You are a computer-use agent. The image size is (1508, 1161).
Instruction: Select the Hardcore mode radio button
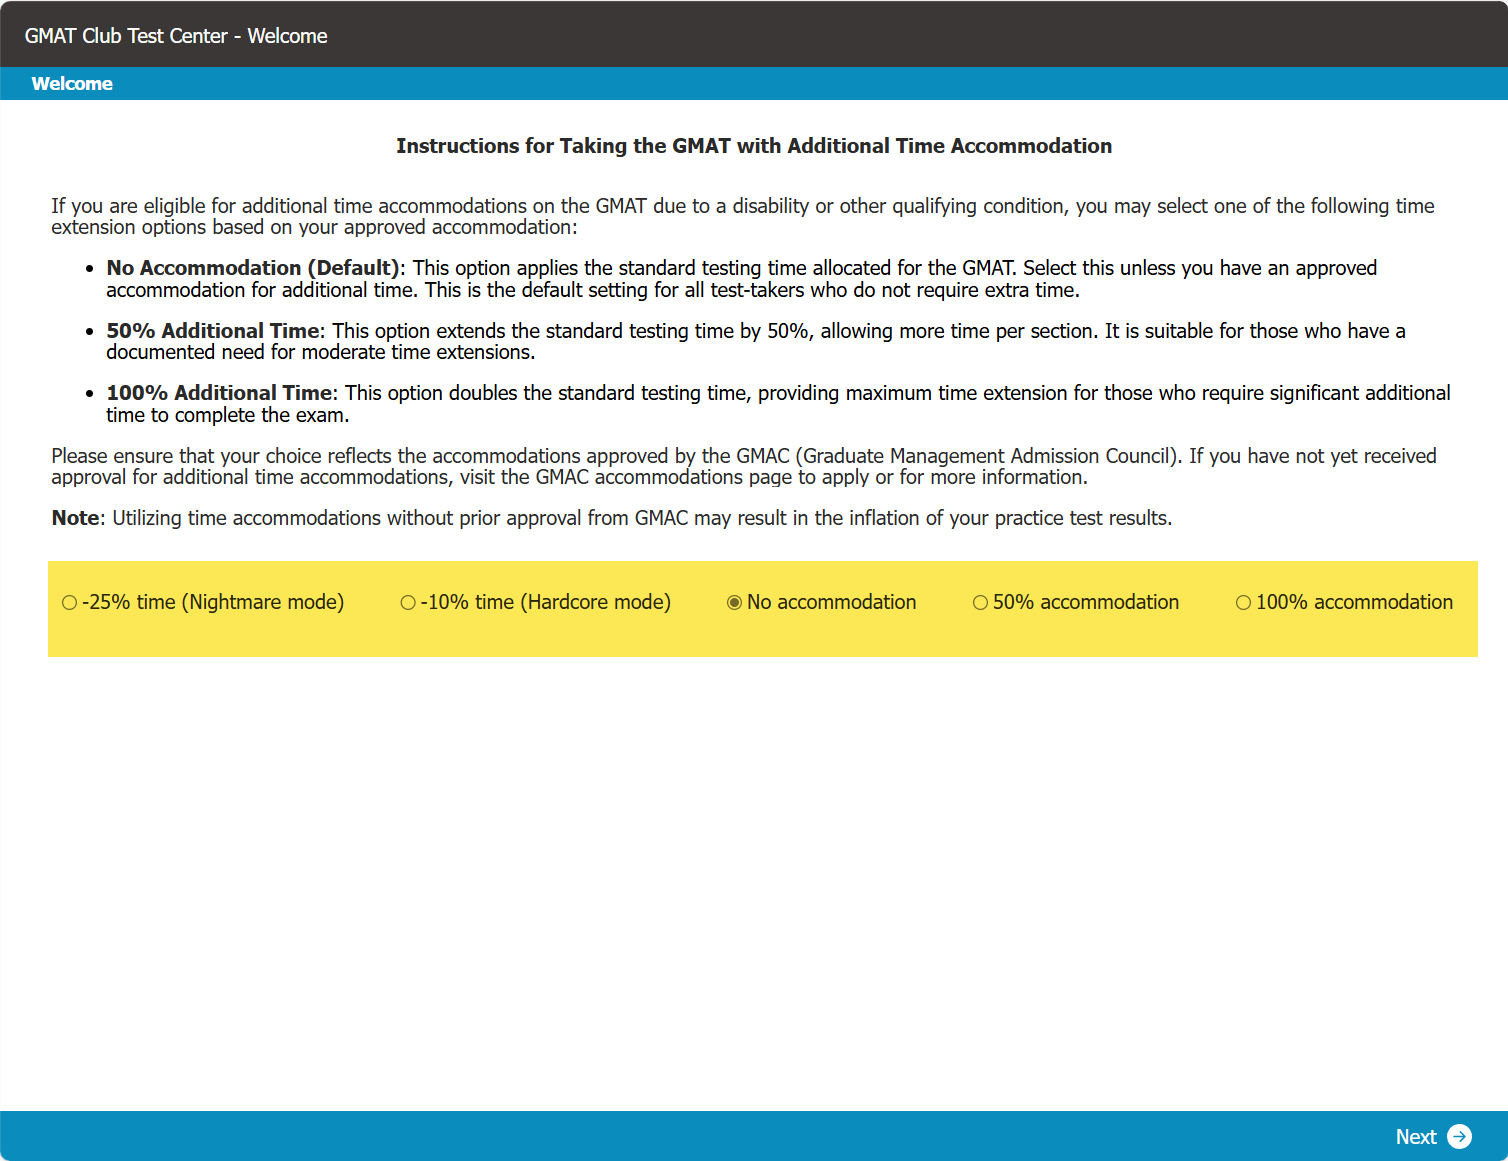point(408,602)
